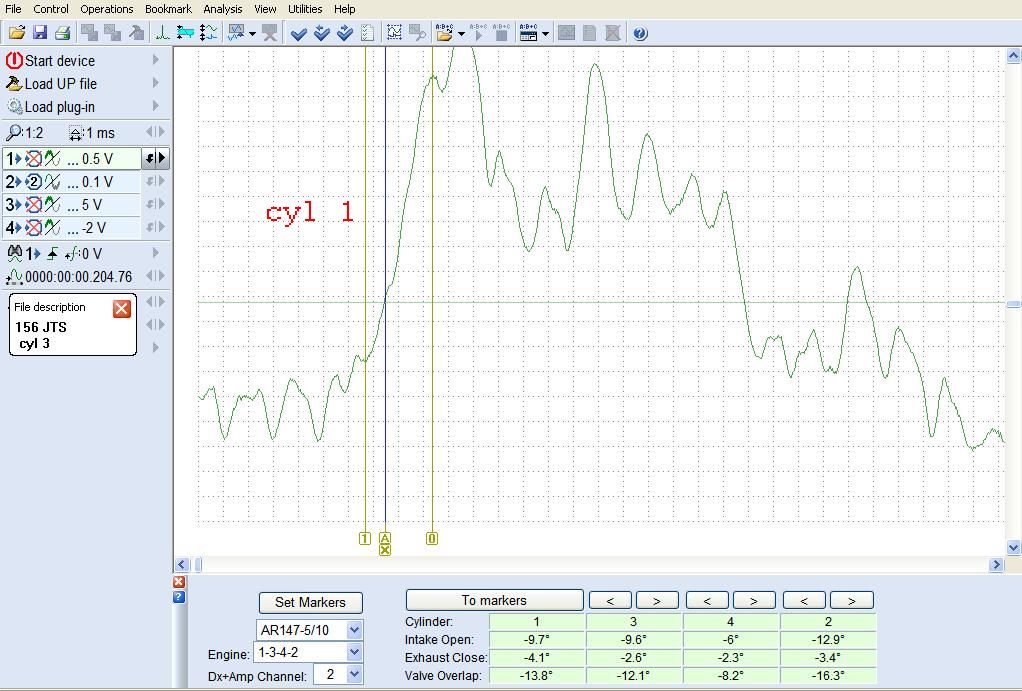Click the blue help question mark icon
The width and height of the screenshot is (1022, 691).
640,33
